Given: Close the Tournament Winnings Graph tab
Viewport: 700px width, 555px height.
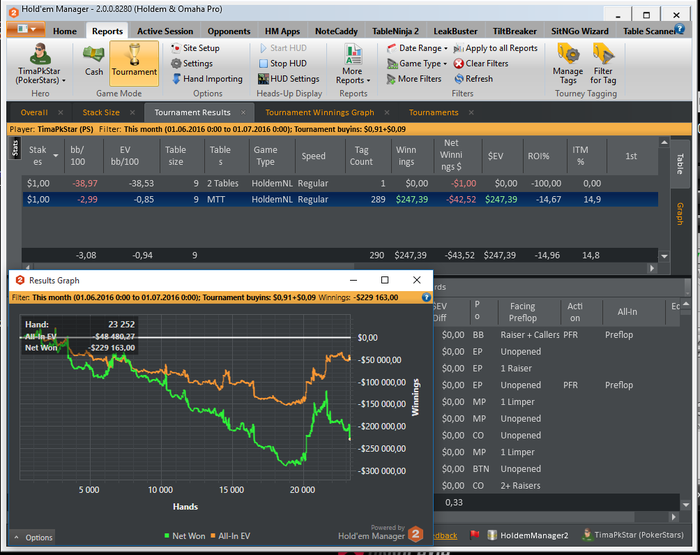Looking at the screenshot, I should point(387,113).
